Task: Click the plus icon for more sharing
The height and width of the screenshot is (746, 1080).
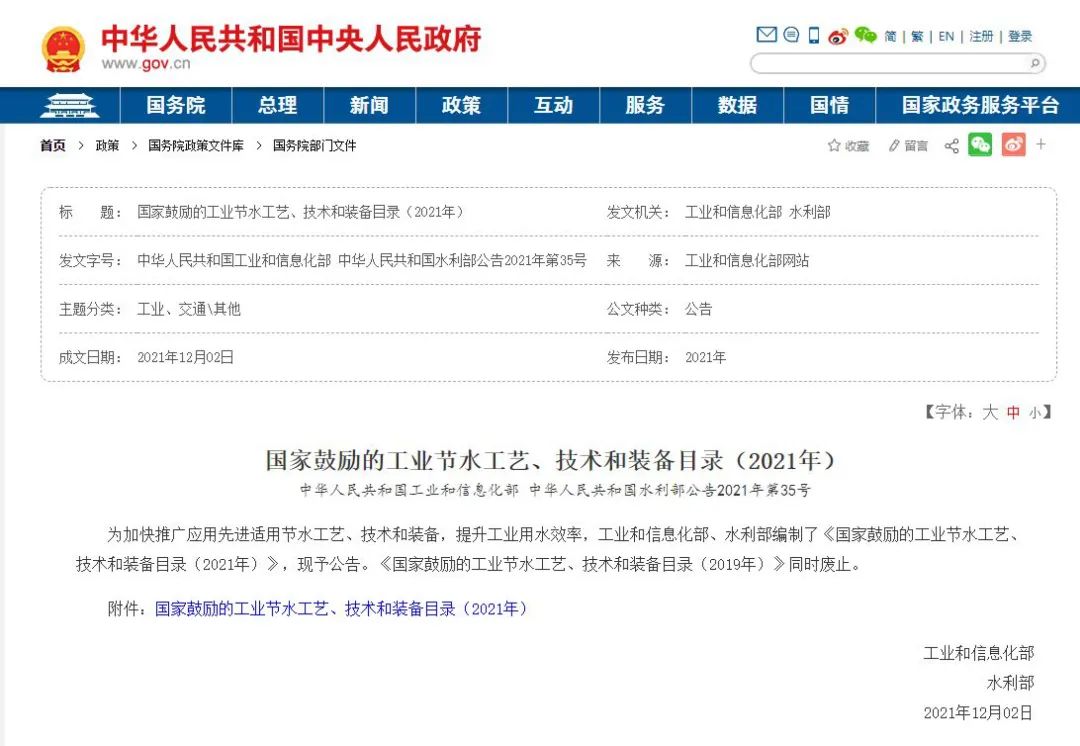Action: [x=1041, y=144]
